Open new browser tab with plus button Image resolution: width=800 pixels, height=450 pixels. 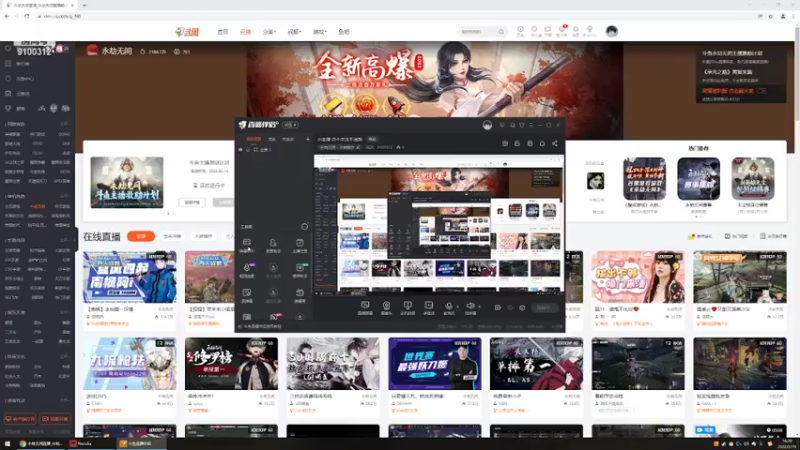[x=84, y=5]
